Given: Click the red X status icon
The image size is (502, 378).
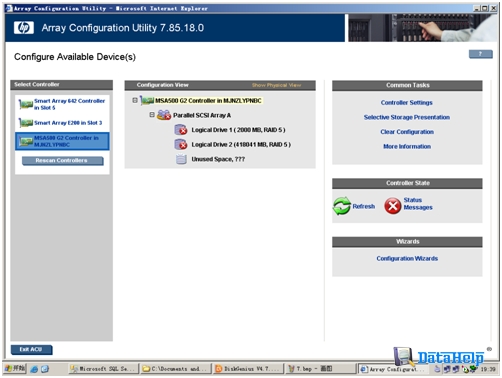Looking at the screenshot, I should [393, 206].
